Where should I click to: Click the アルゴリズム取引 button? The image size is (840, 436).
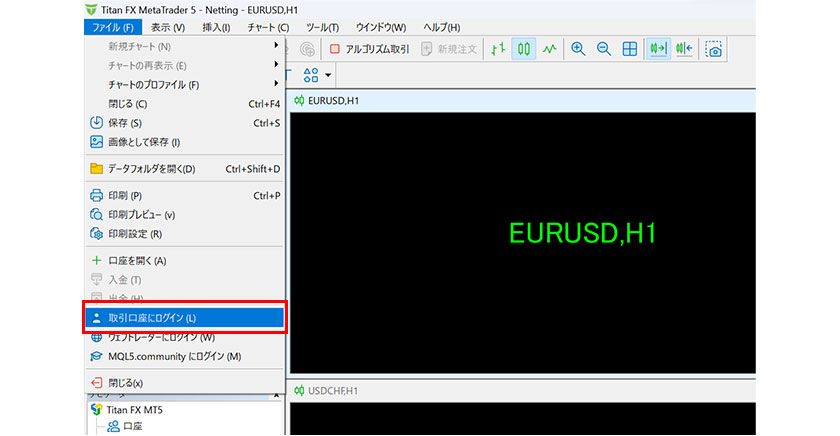click(x=370, y=48)
